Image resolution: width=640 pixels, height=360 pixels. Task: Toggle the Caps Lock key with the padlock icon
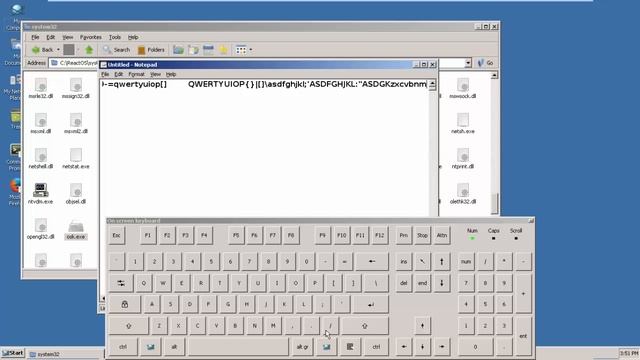[124, 304]
